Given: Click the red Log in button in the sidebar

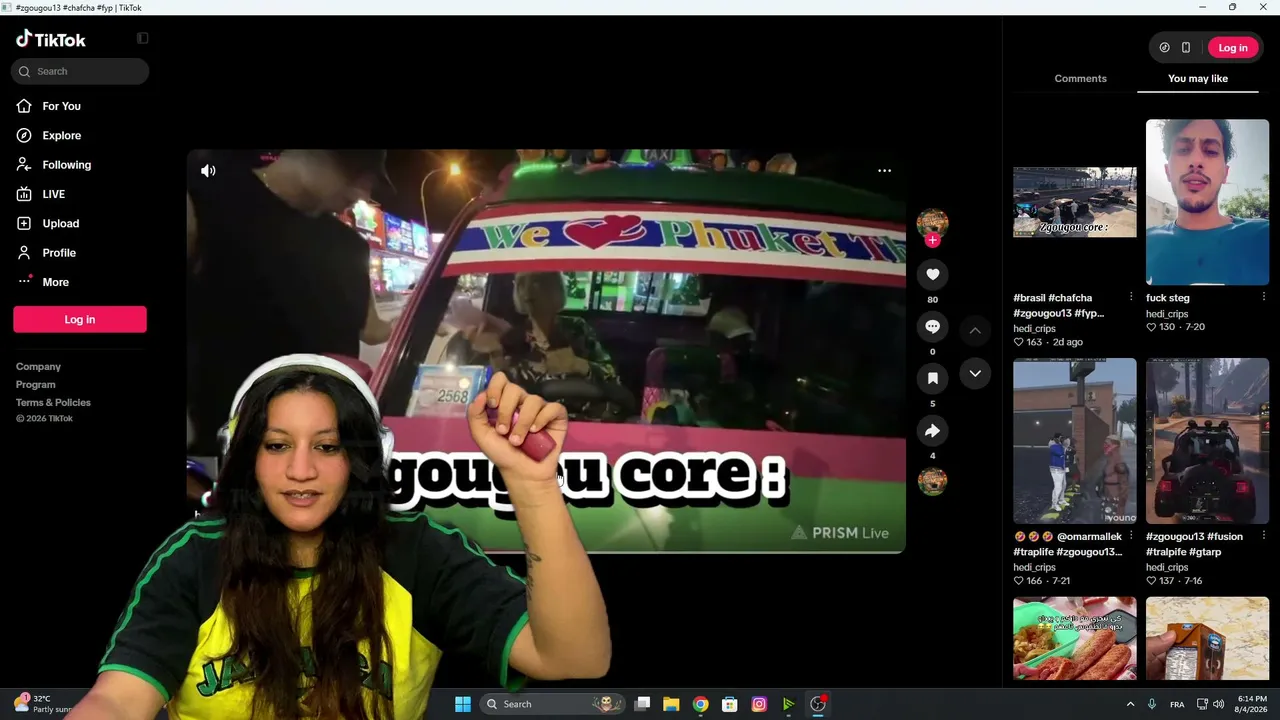Looking at the screenshot, I should tap(80, 319).
